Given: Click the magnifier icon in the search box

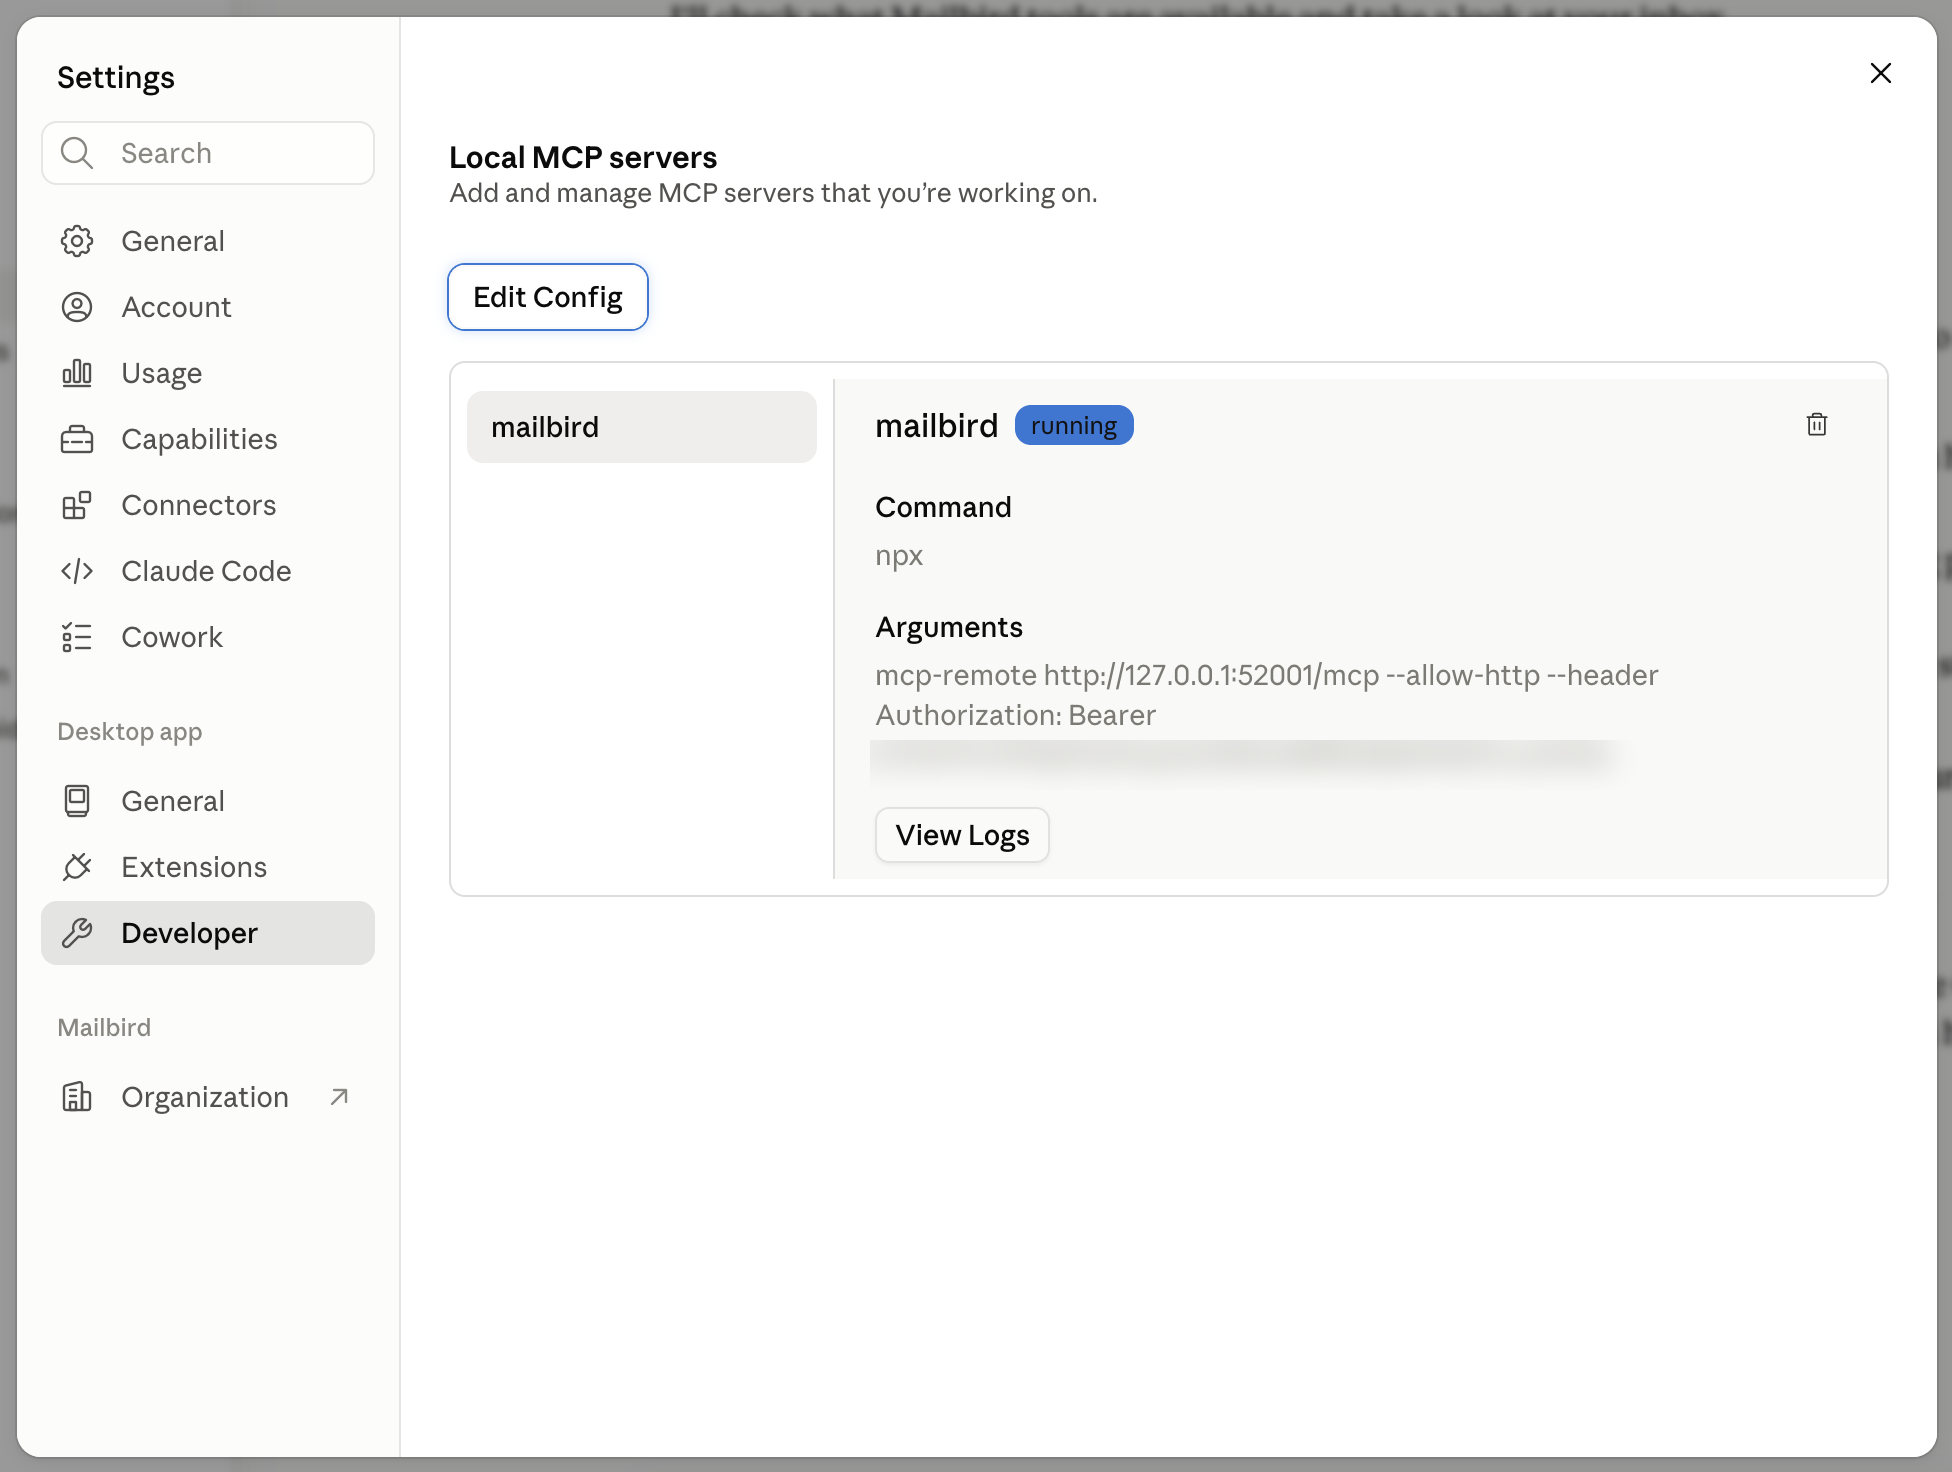Looking at the screenshot, I should coord(77,153).
